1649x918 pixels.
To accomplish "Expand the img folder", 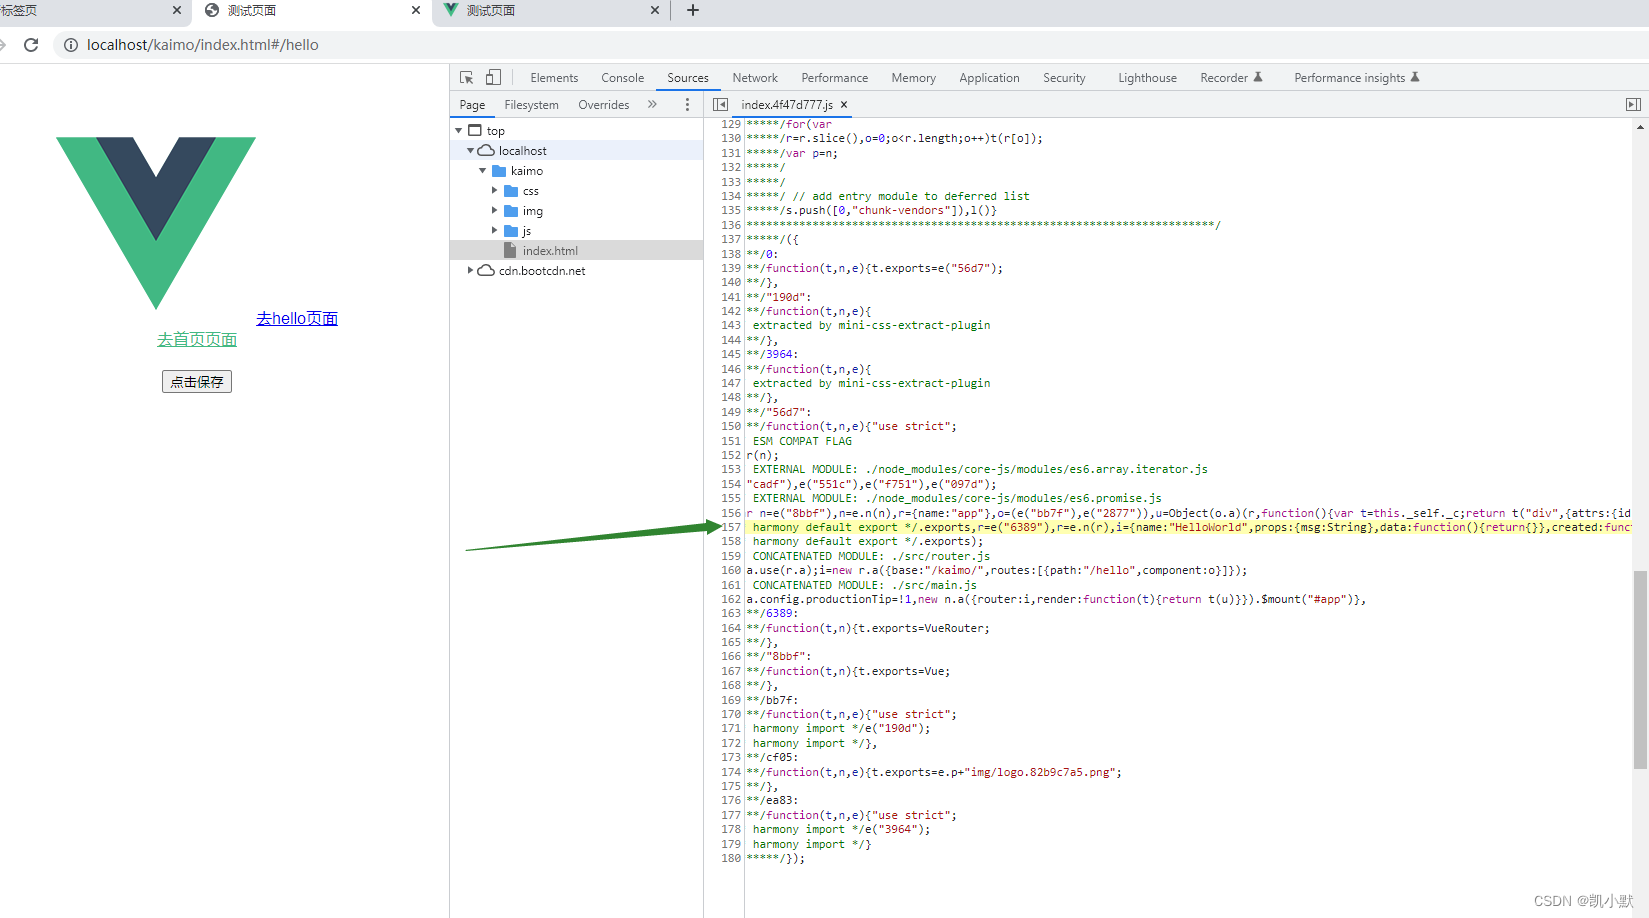I will point(494,211).
